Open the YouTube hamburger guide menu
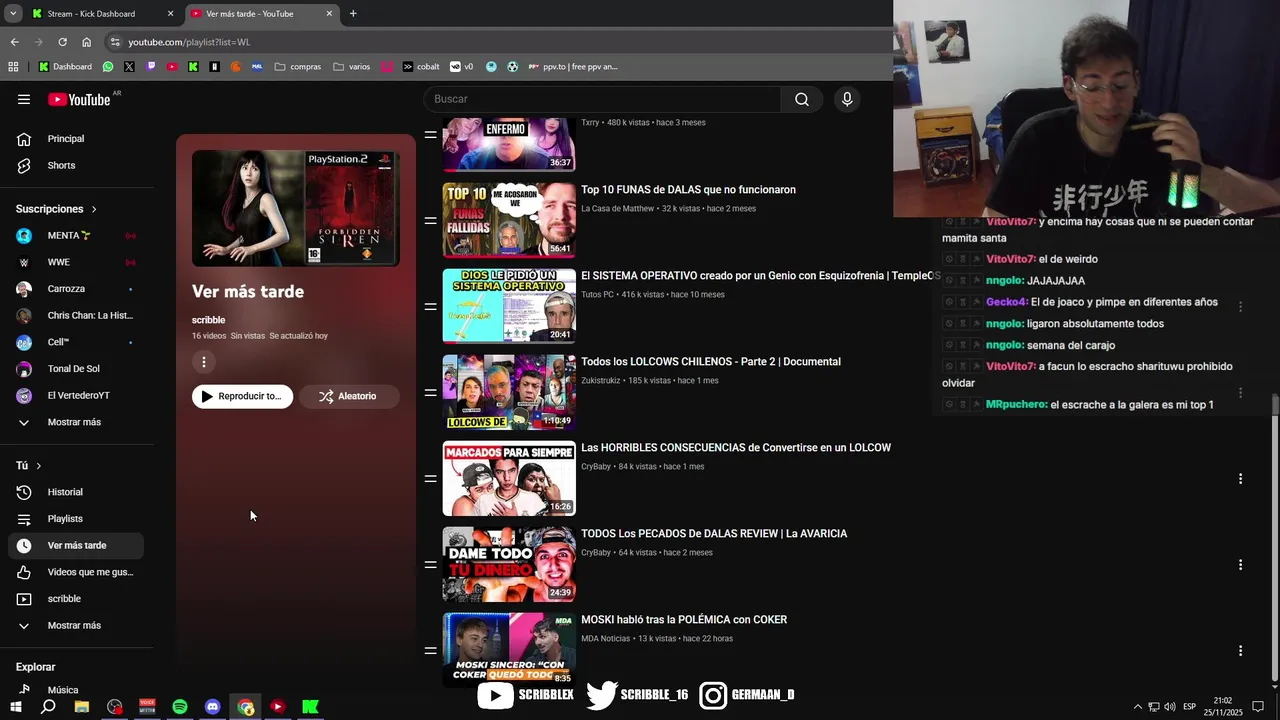The height and width of the screenshot is (720, 1280). click(24, 99)
